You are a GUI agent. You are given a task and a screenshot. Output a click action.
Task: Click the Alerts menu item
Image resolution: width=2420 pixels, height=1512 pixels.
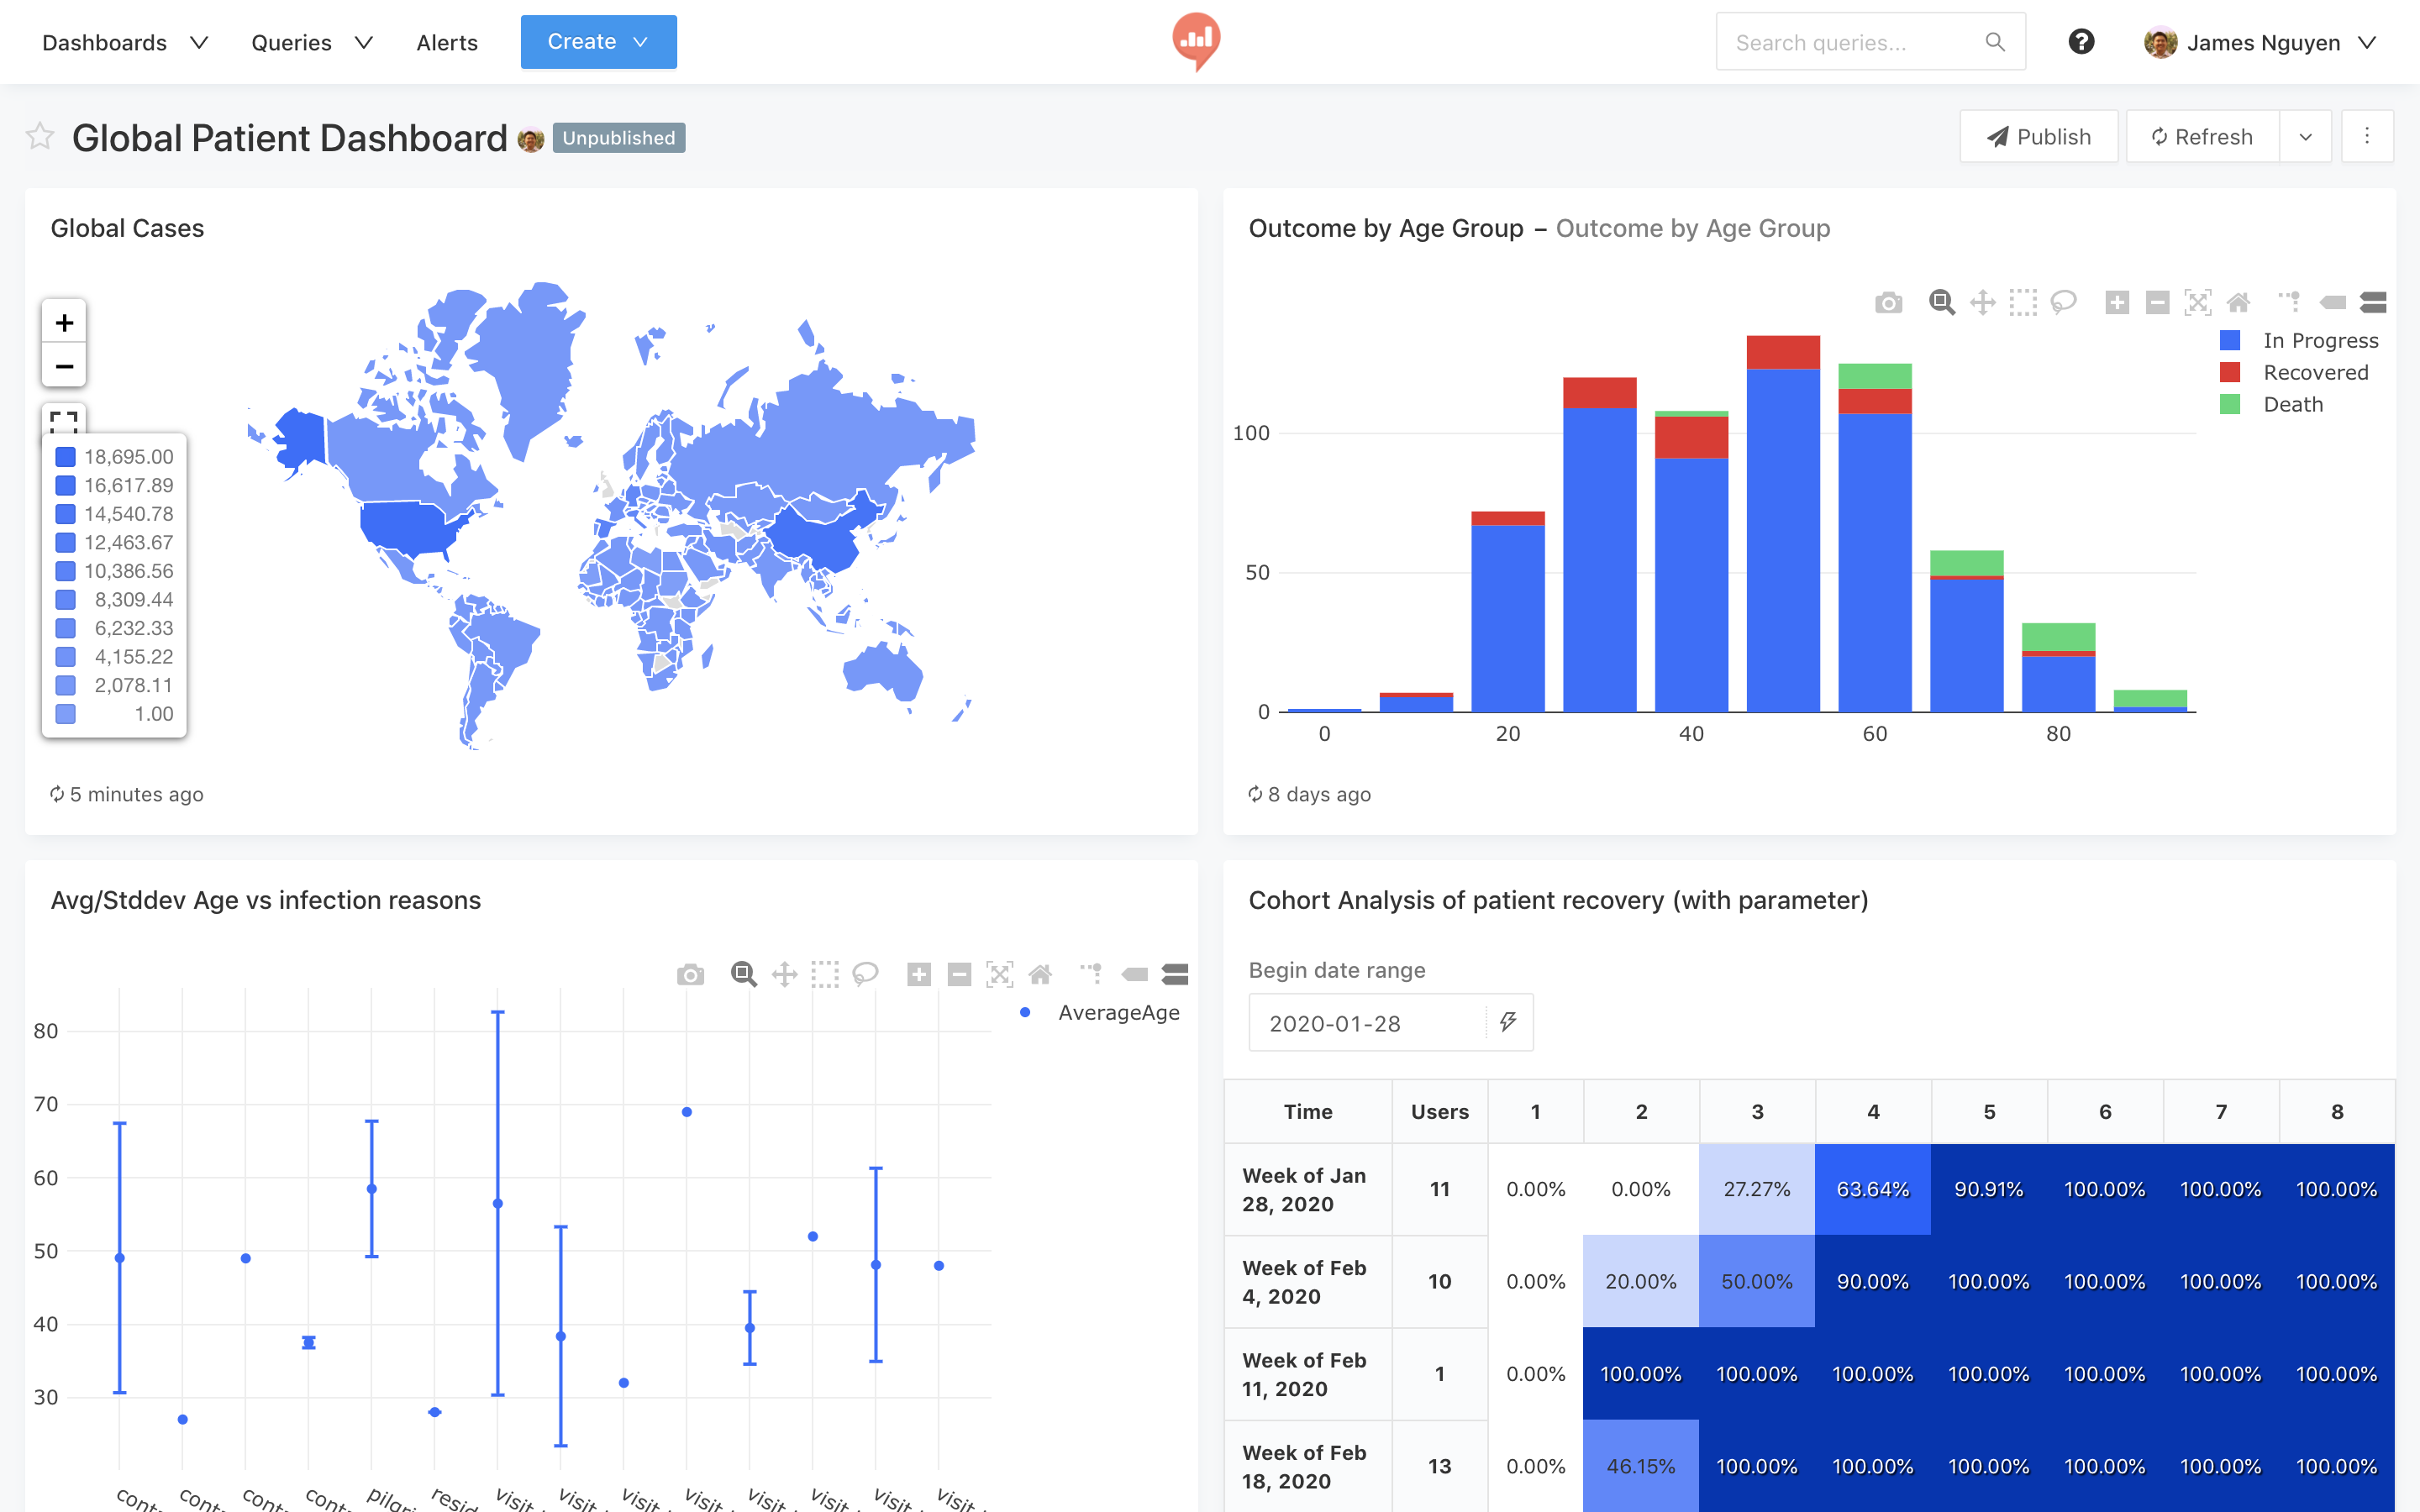pyautogui.click(x=446, y=42)
